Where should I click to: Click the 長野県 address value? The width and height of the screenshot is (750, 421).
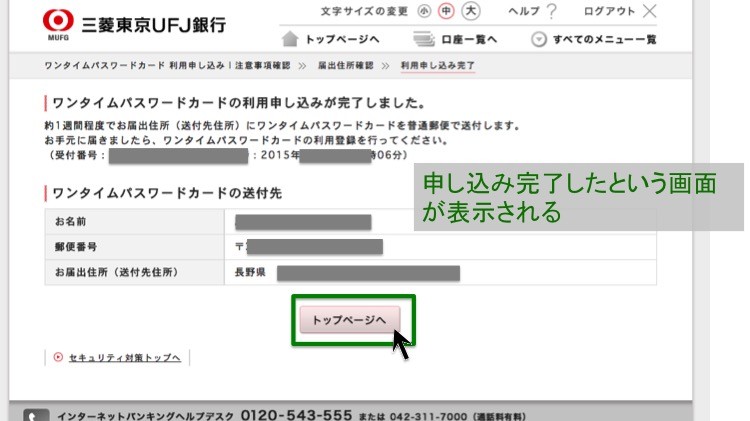(x=250, y=272)
